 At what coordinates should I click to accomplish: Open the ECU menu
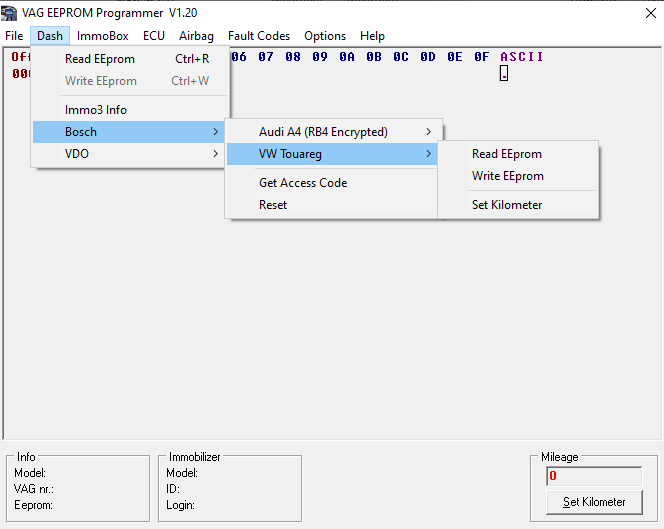[154, 36]
